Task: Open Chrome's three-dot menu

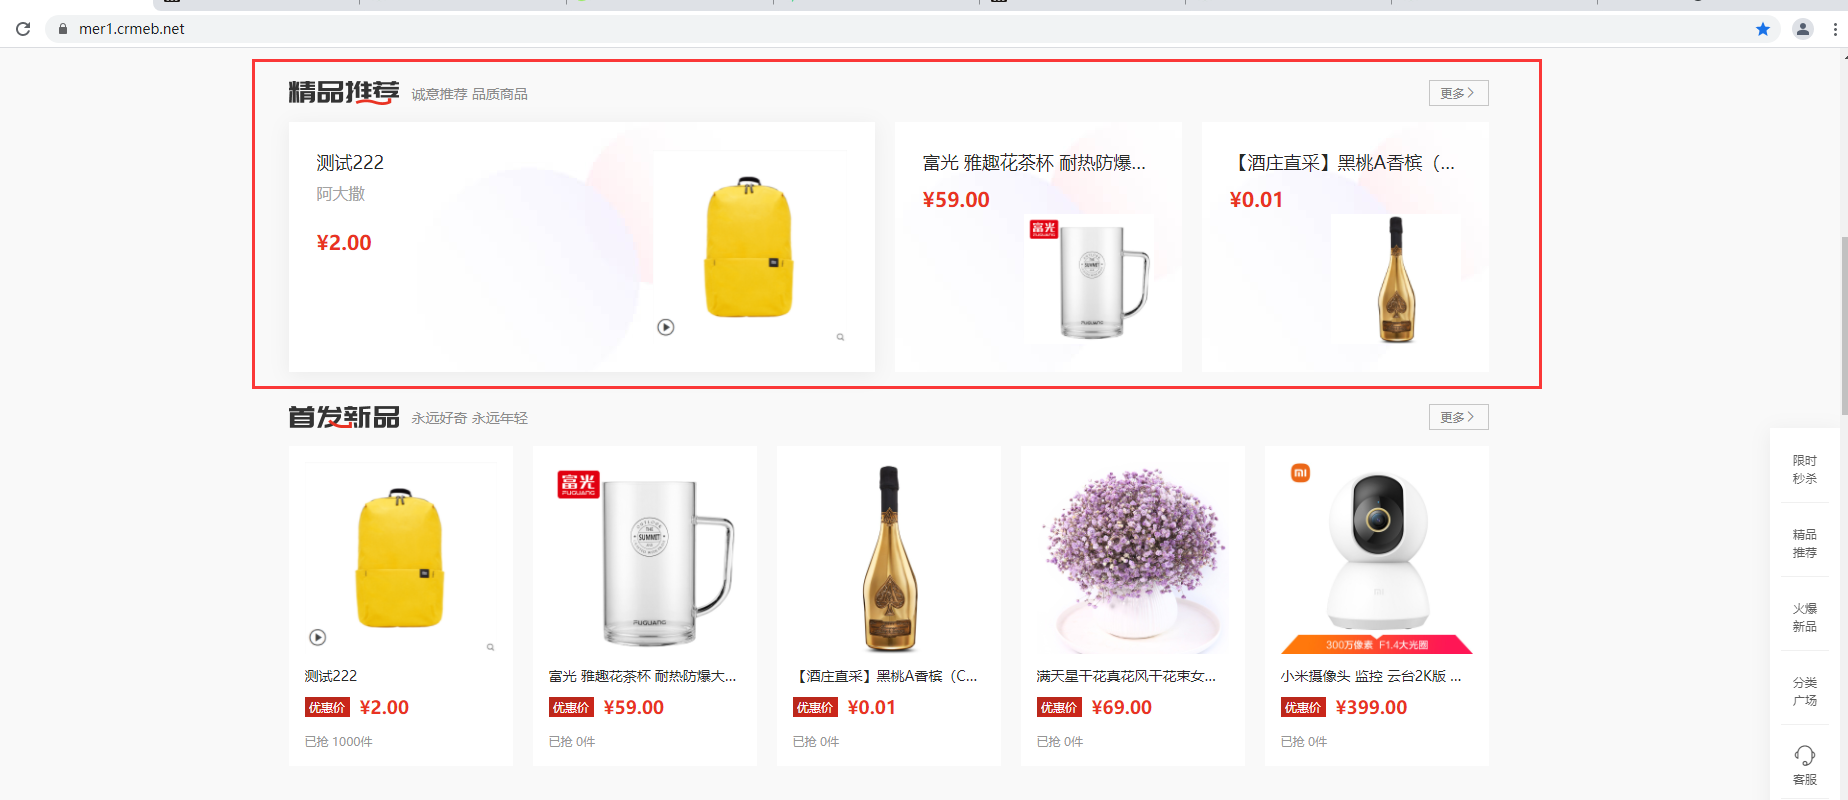Action: 1835,29
